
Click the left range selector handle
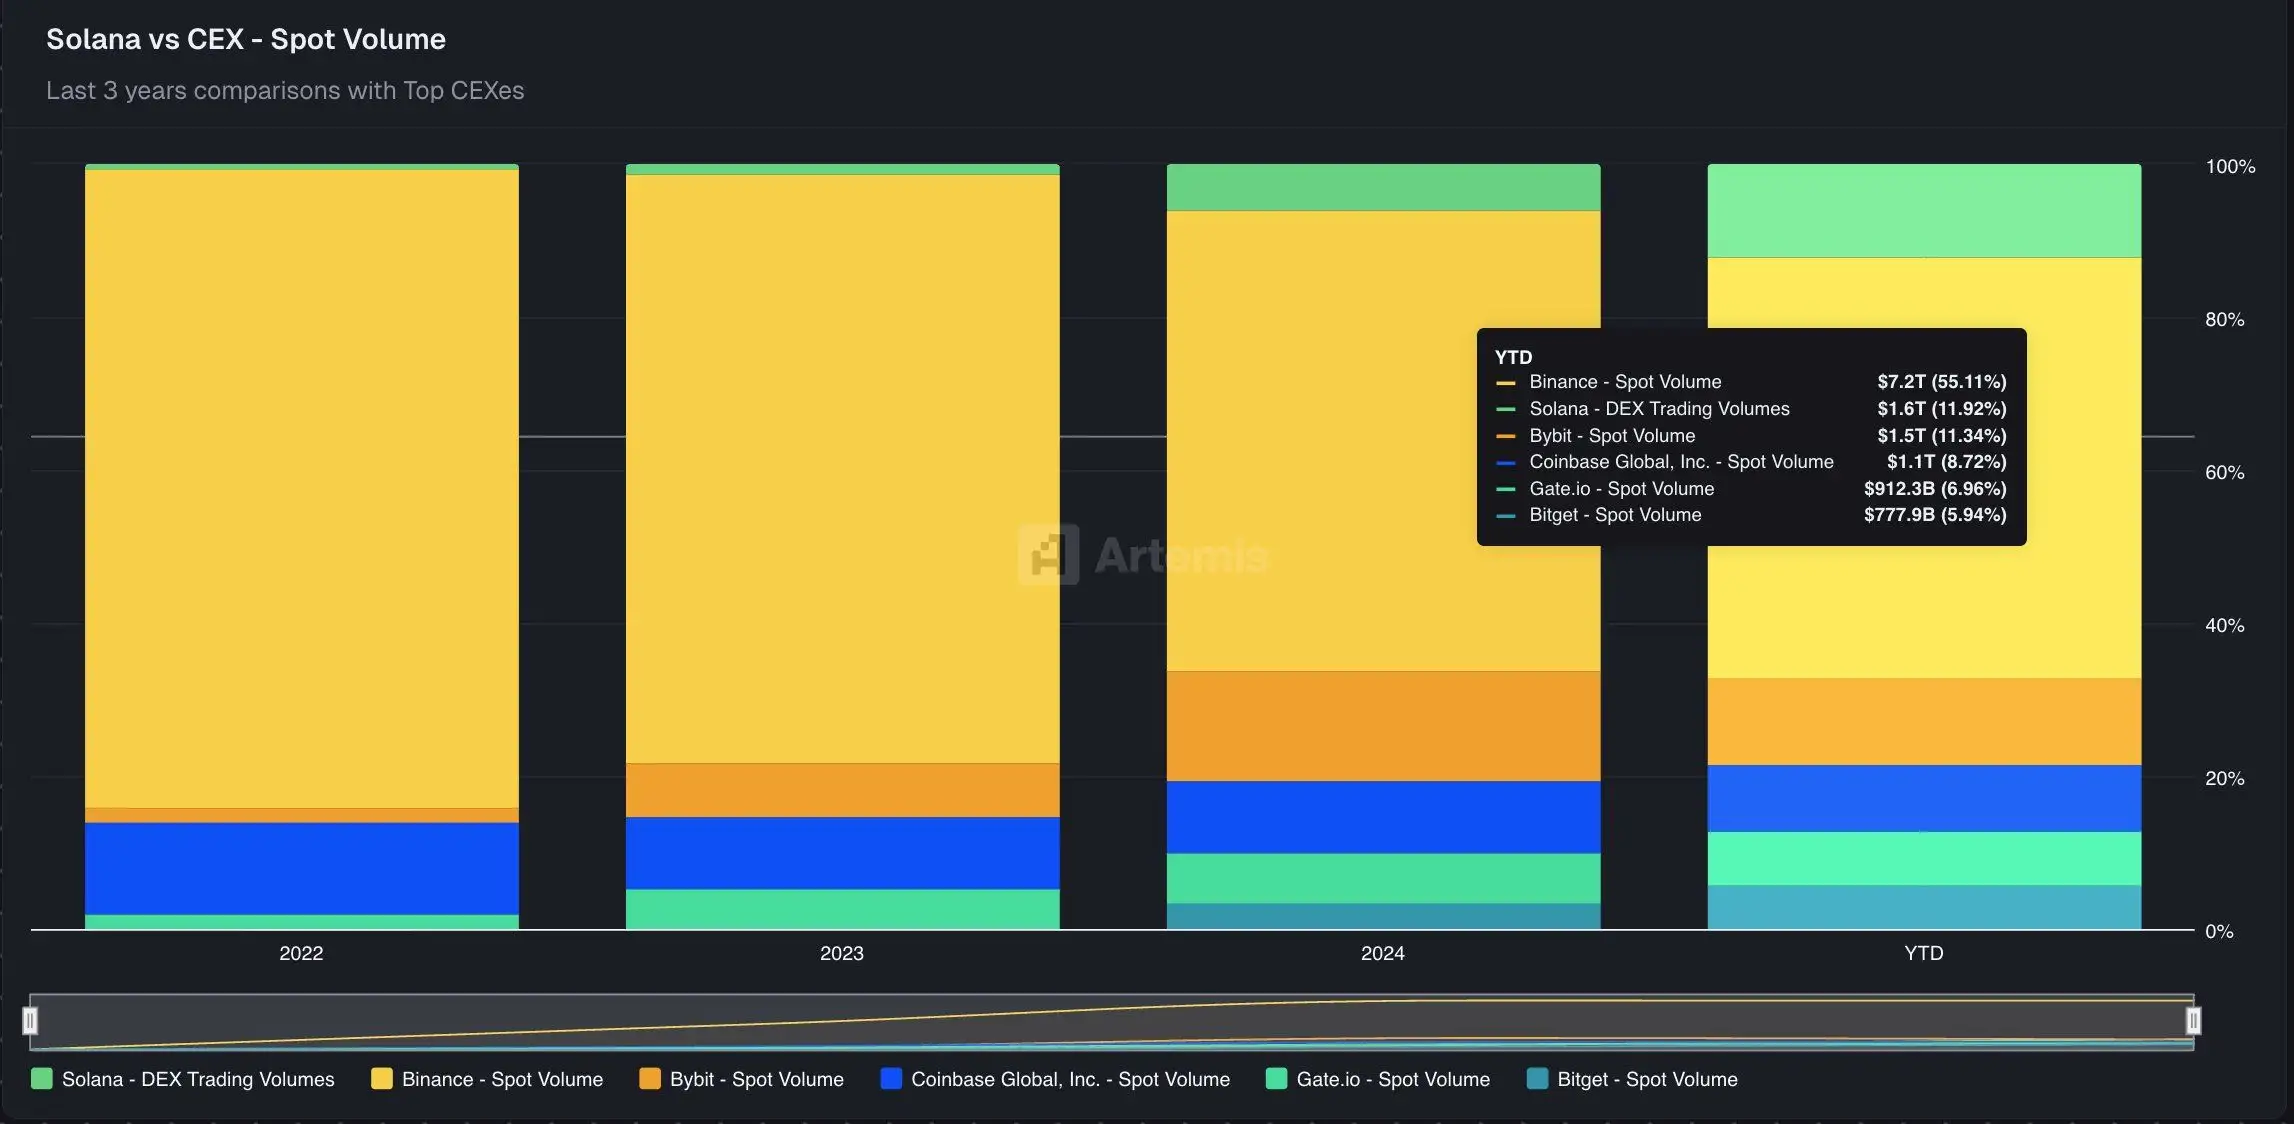(31, 1020)
